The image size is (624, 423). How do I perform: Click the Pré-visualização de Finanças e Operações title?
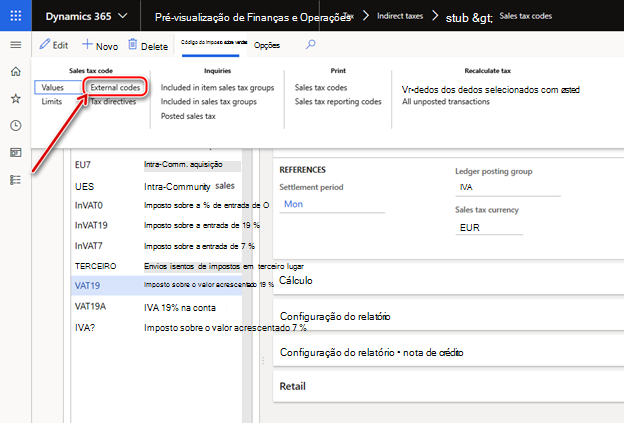[x=252, y=18]
